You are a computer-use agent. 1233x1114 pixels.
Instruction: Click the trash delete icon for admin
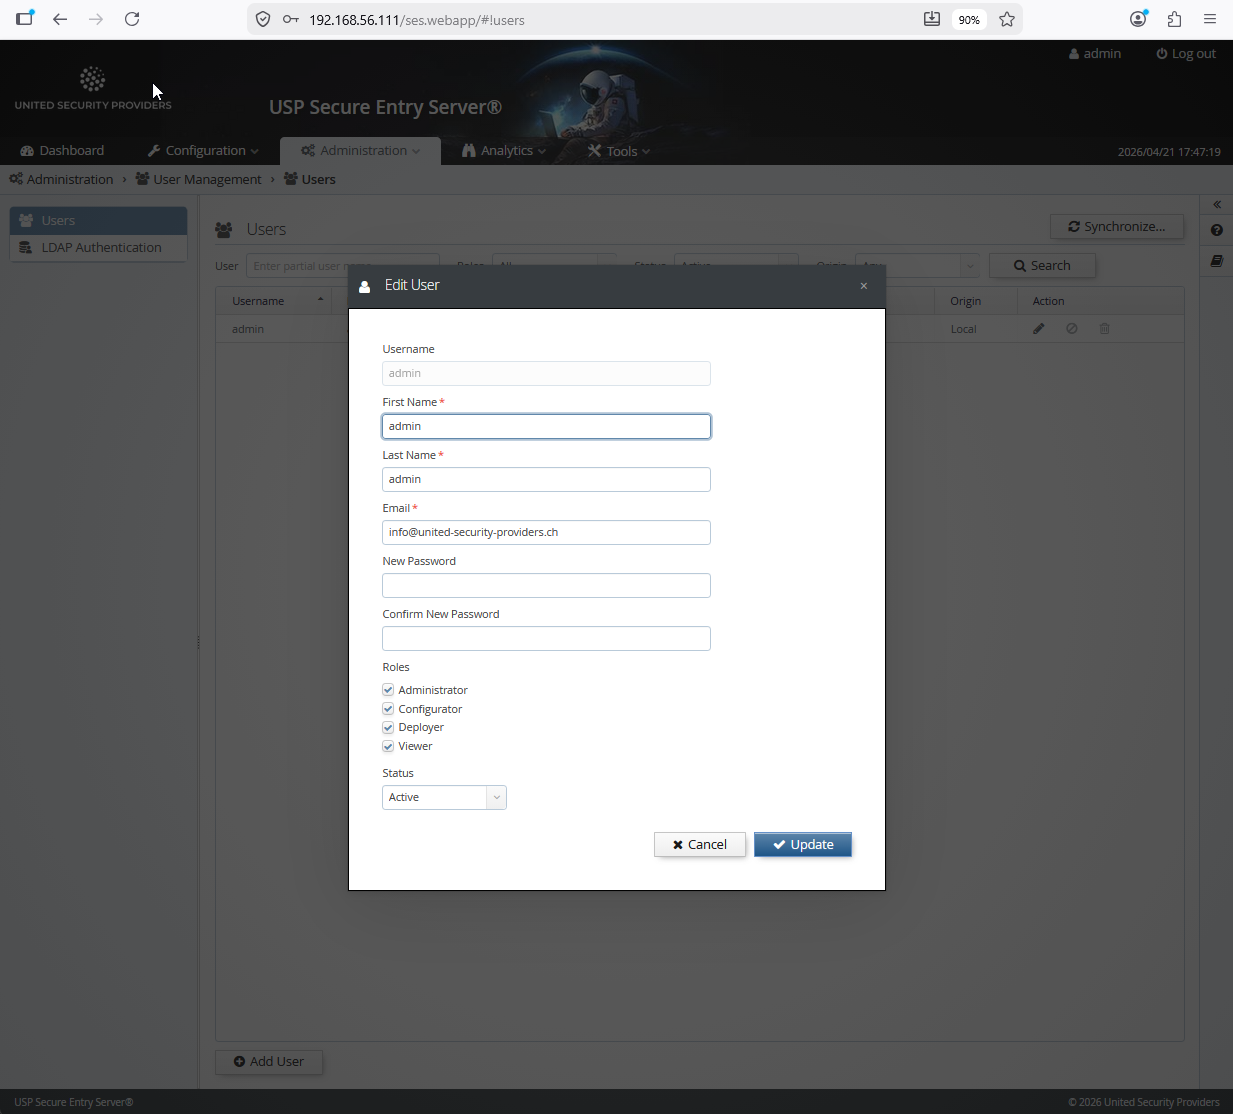tap(1105, 329)
